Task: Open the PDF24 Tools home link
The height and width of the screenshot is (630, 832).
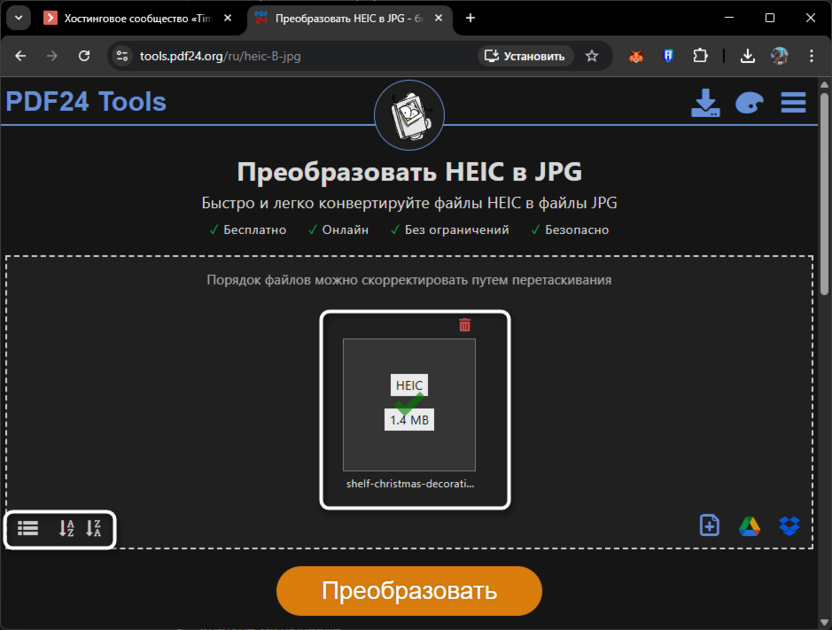Action: click(86, 102)
